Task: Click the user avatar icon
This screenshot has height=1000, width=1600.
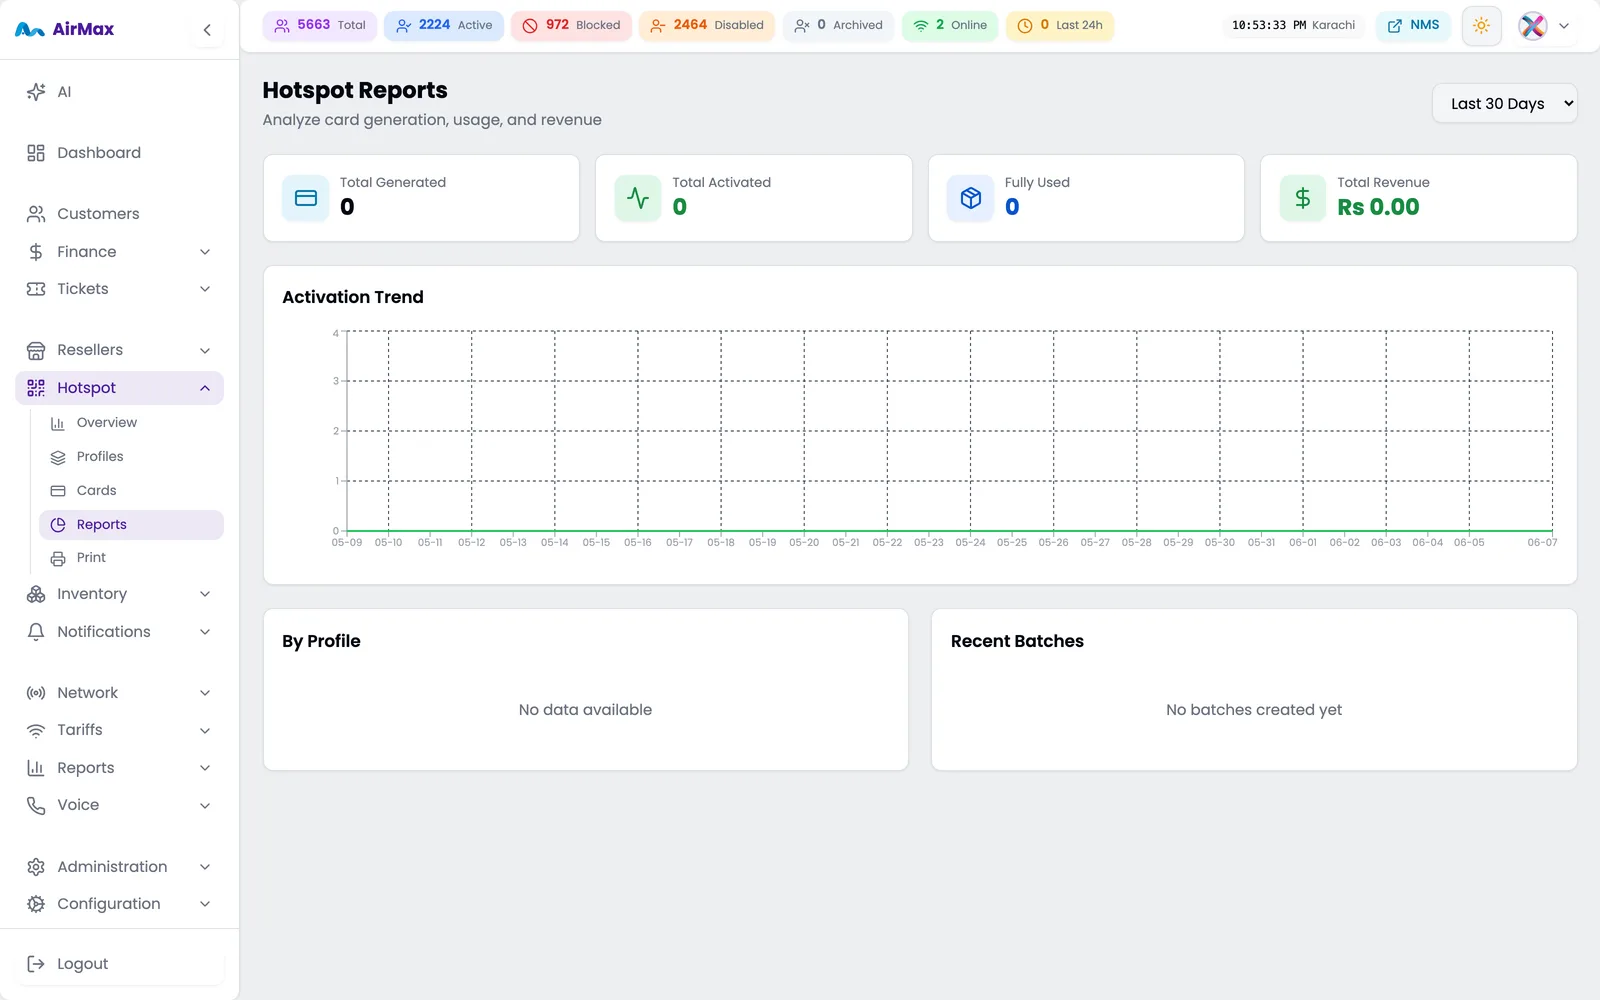Action: click(1533, 26)
